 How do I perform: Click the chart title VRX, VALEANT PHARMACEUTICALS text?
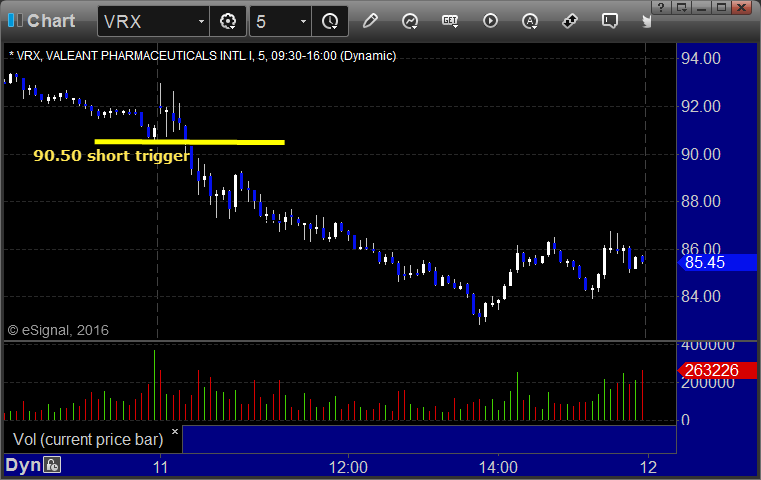pyautogui.click(x=204, y=56)
